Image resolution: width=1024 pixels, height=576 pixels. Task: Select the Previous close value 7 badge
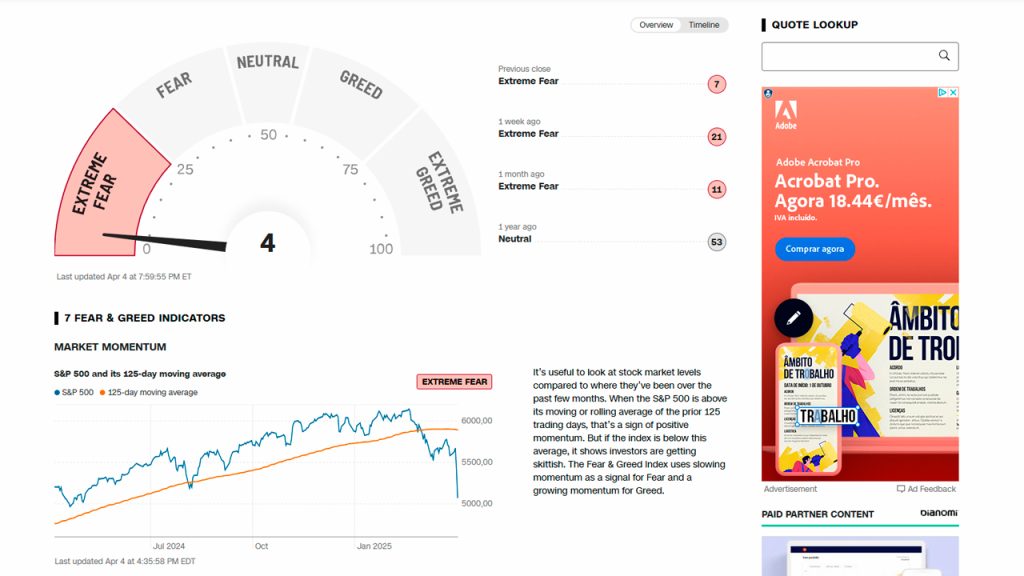[716, 84]
